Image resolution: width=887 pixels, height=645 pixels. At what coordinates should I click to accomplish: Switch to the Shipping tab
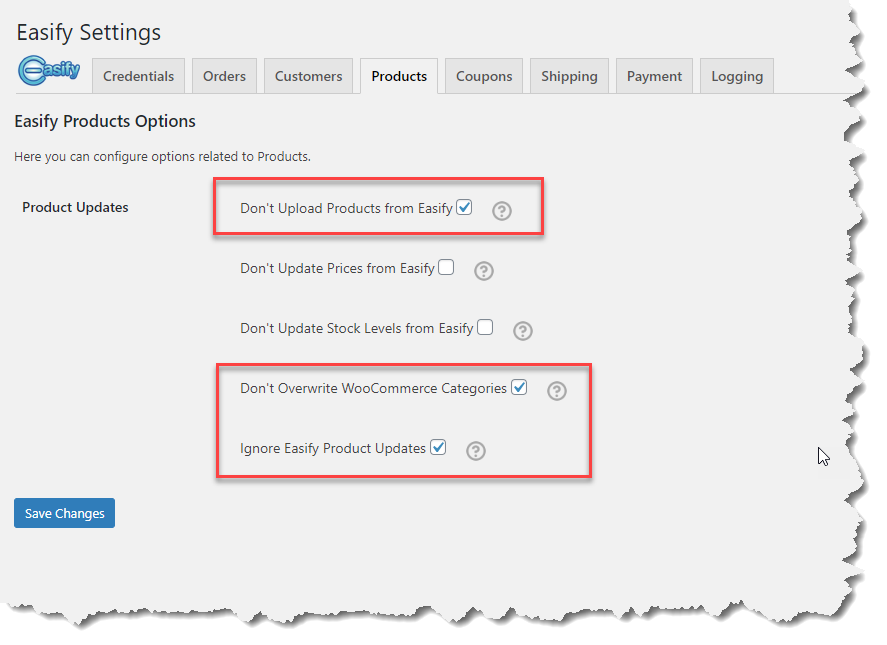(x=569, y=76)
